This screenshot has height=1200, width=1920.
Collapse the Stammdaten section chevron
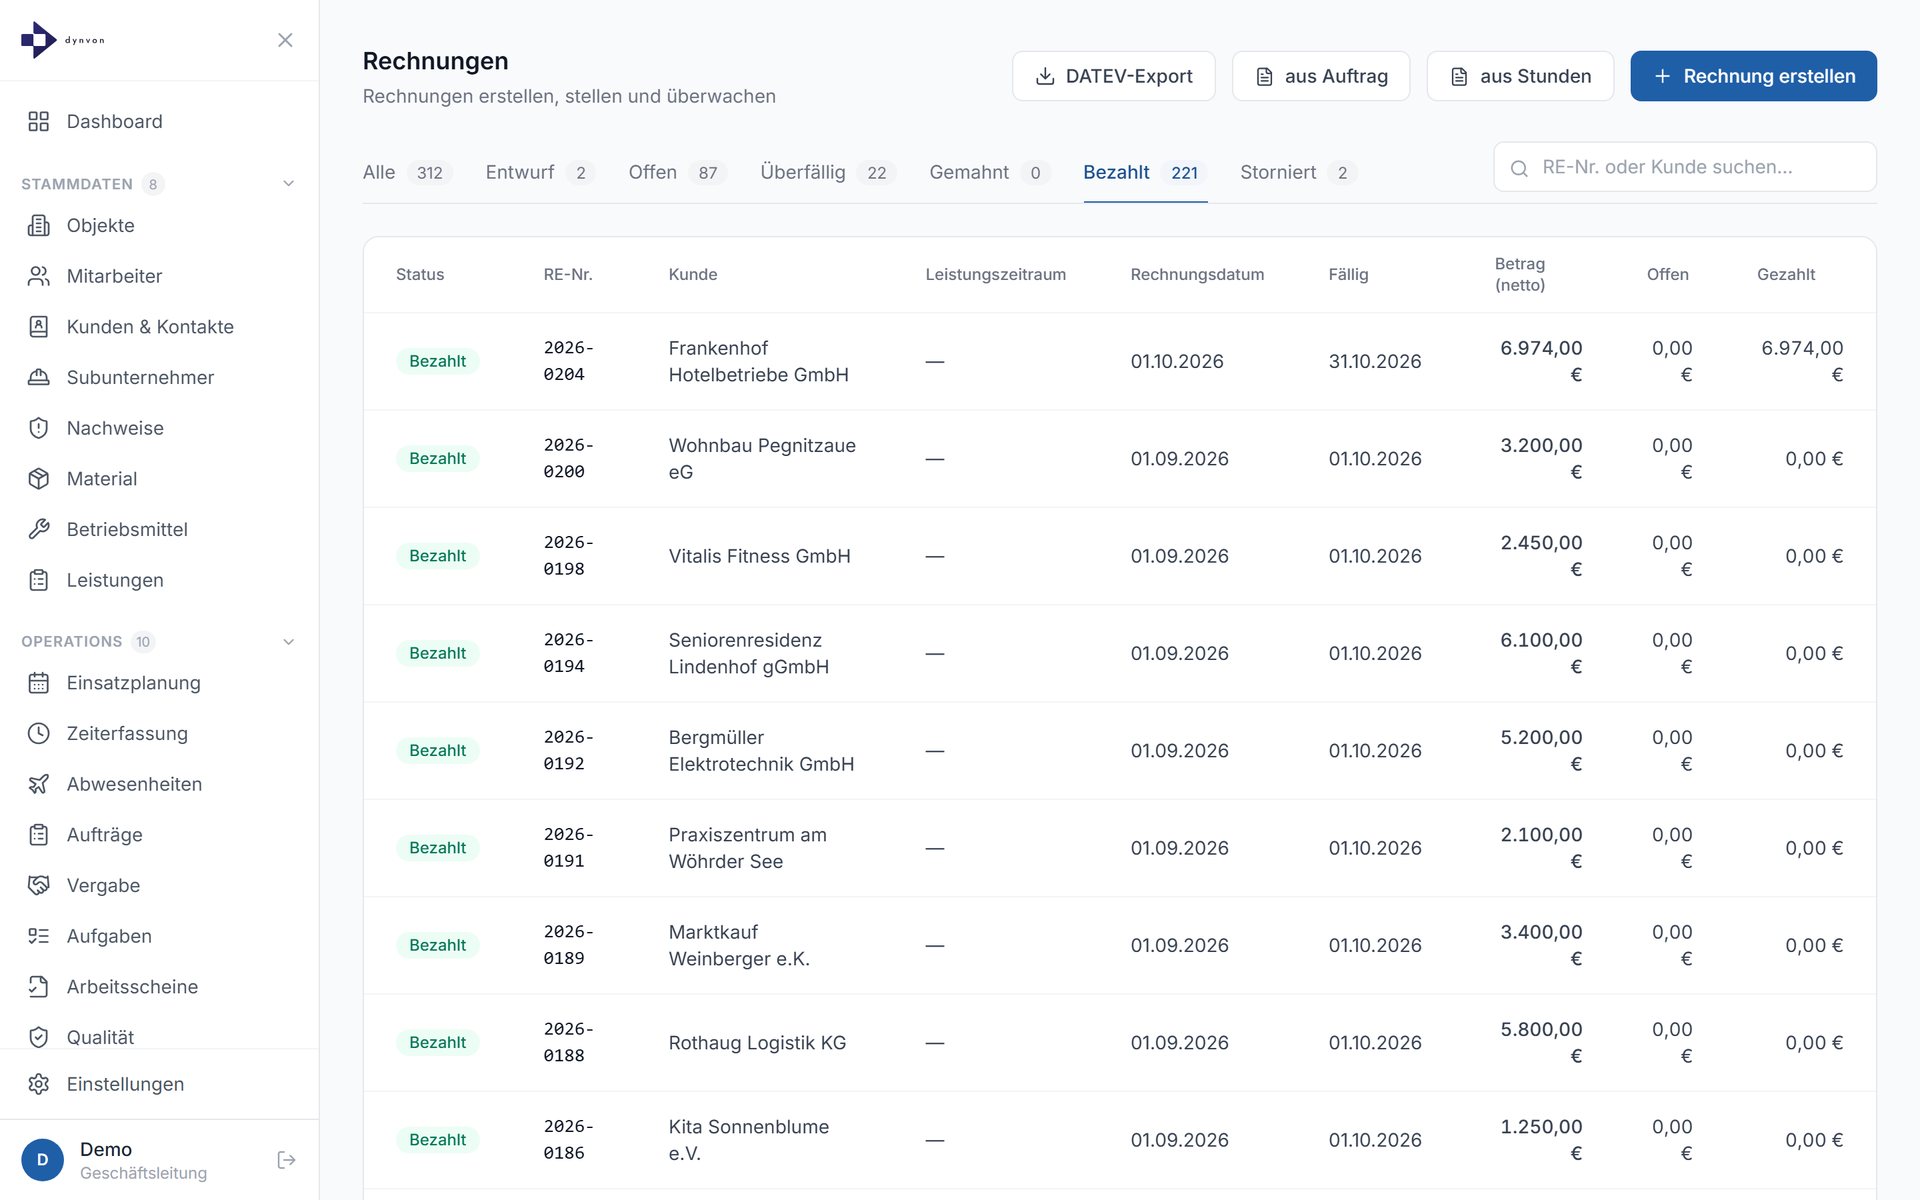click(288, 184)
